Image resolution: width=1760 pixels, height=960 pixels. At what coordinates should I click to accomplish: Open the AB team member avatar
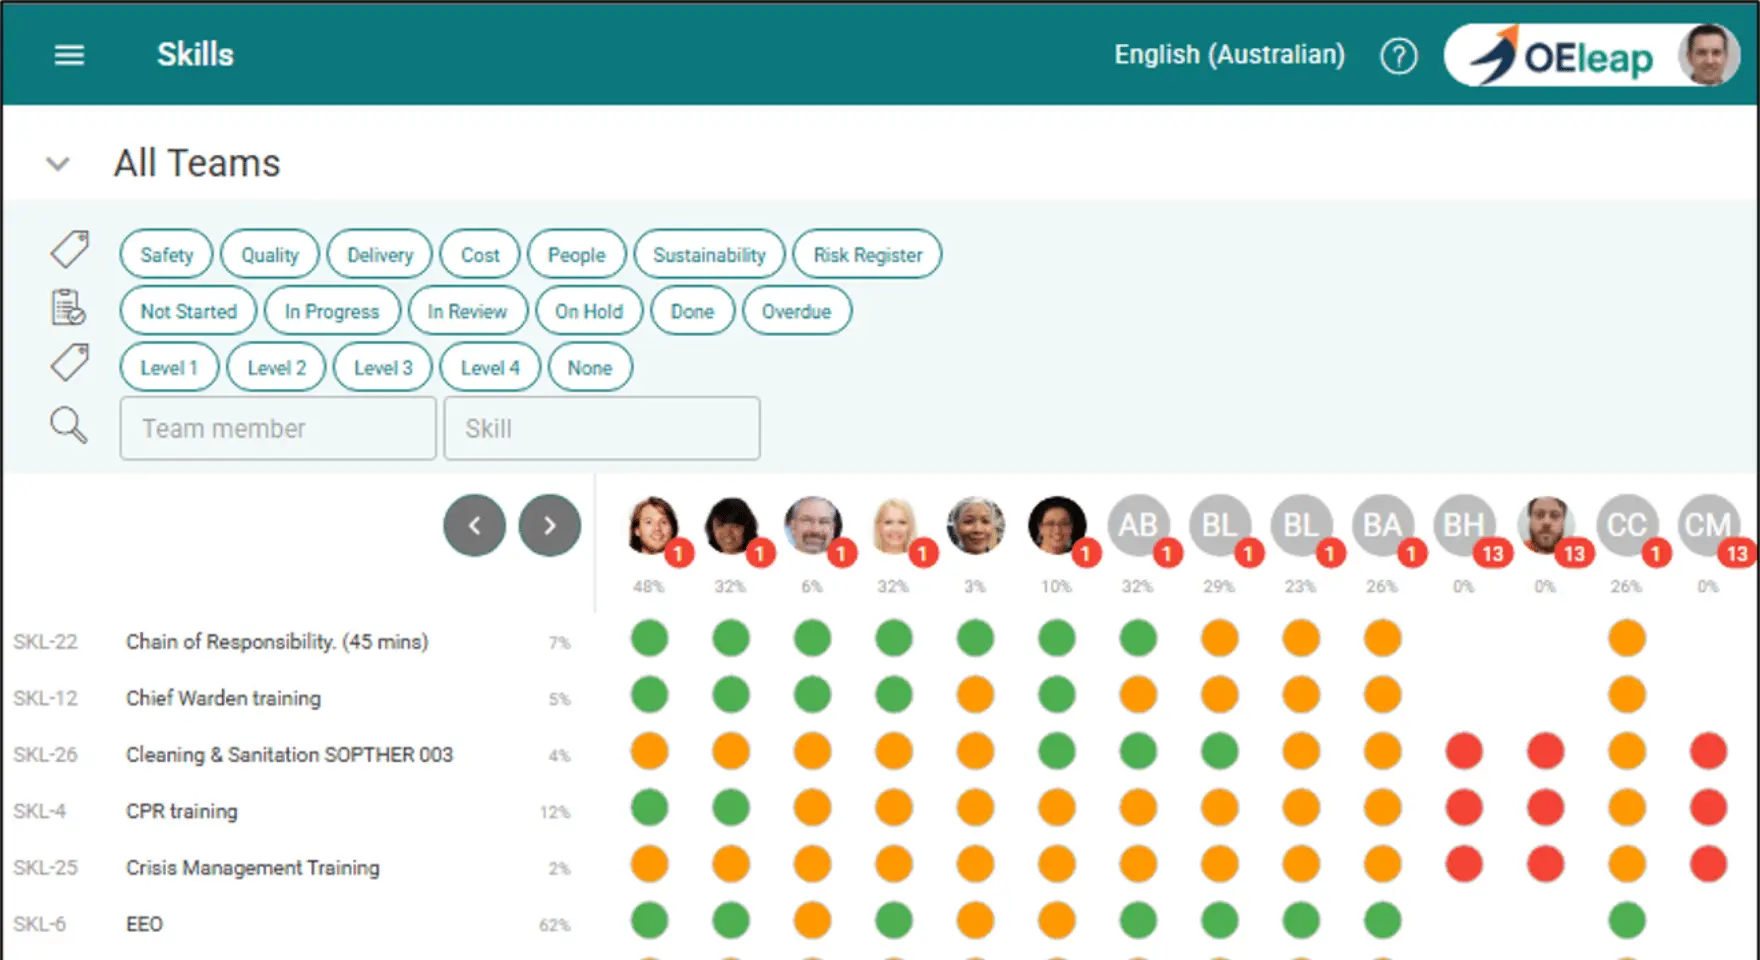click(1138, 525)
